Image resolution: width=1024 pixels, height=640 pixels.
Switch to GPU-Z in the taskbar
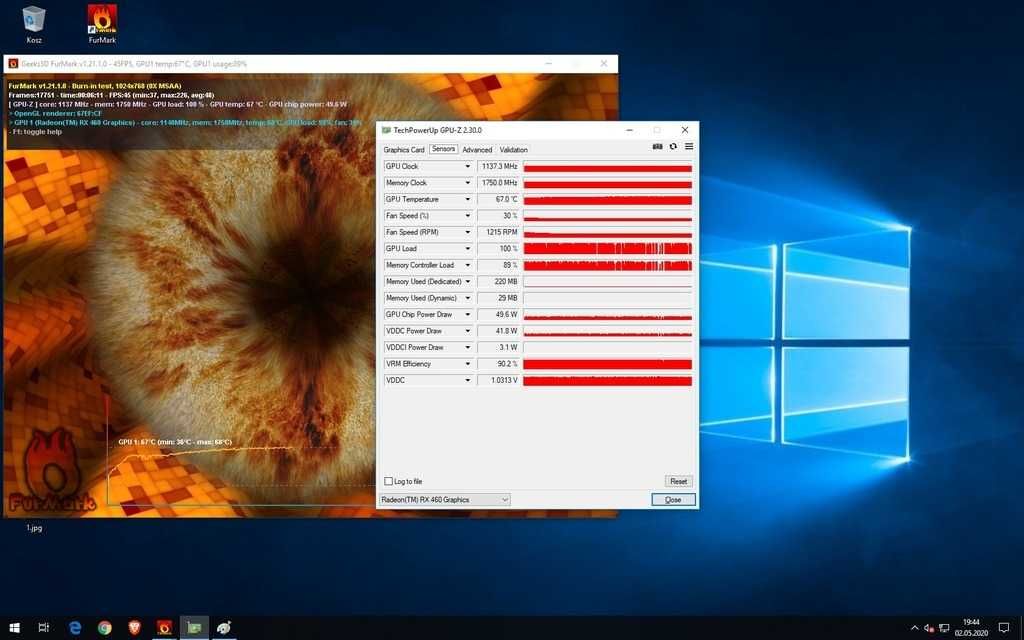point(195,628)
